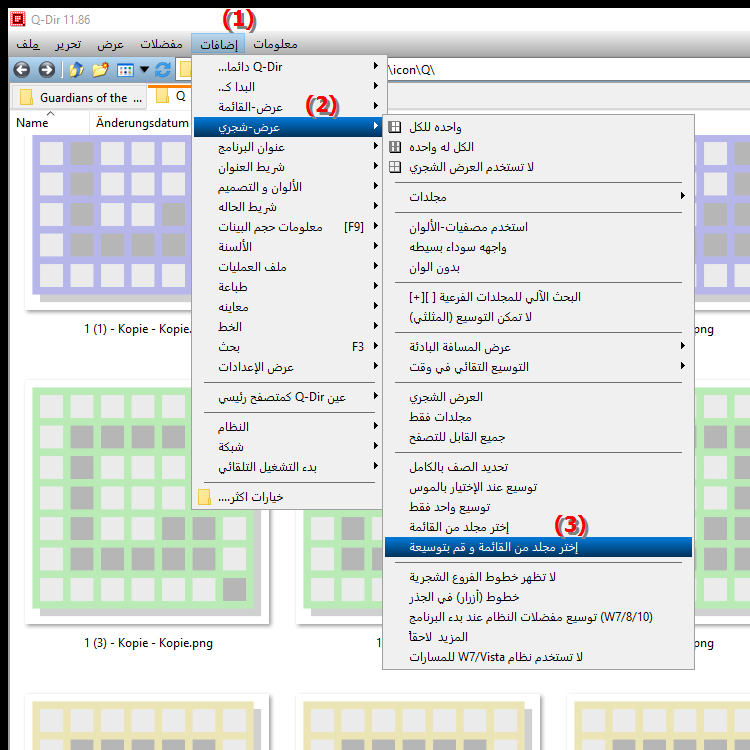Click the icon beside الكل له واحده
The height and width of the screenshot is (750, 750).
(395, 147)
